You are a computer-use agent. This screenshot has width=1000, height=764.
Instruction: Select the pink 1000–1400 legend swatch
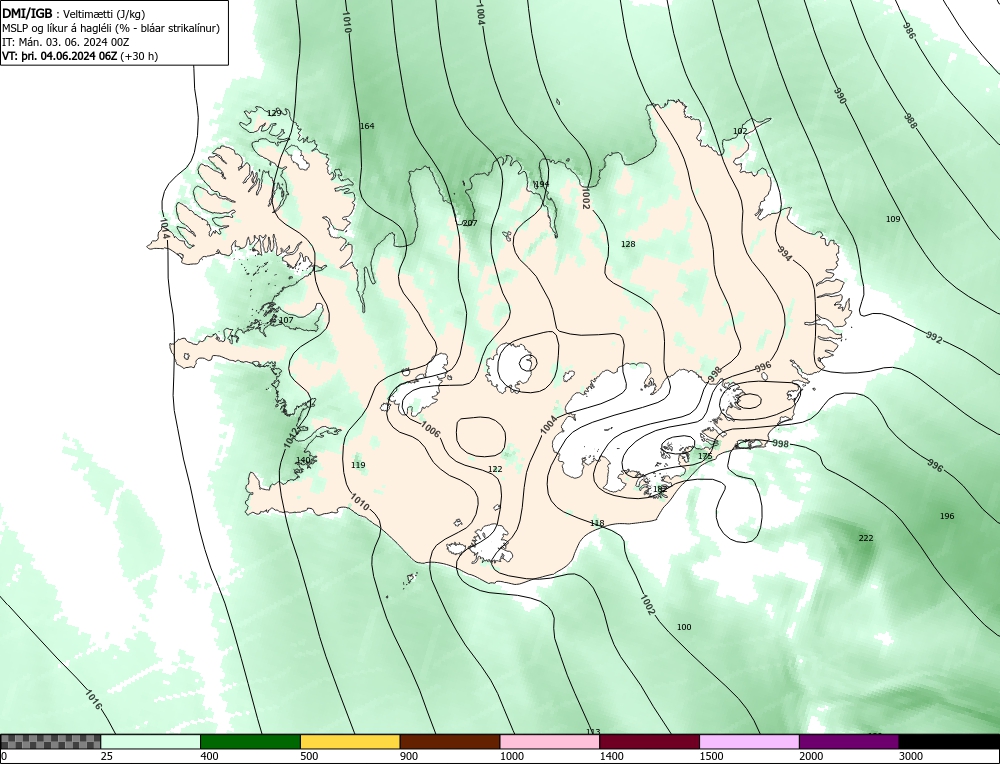tap(550, 742)
